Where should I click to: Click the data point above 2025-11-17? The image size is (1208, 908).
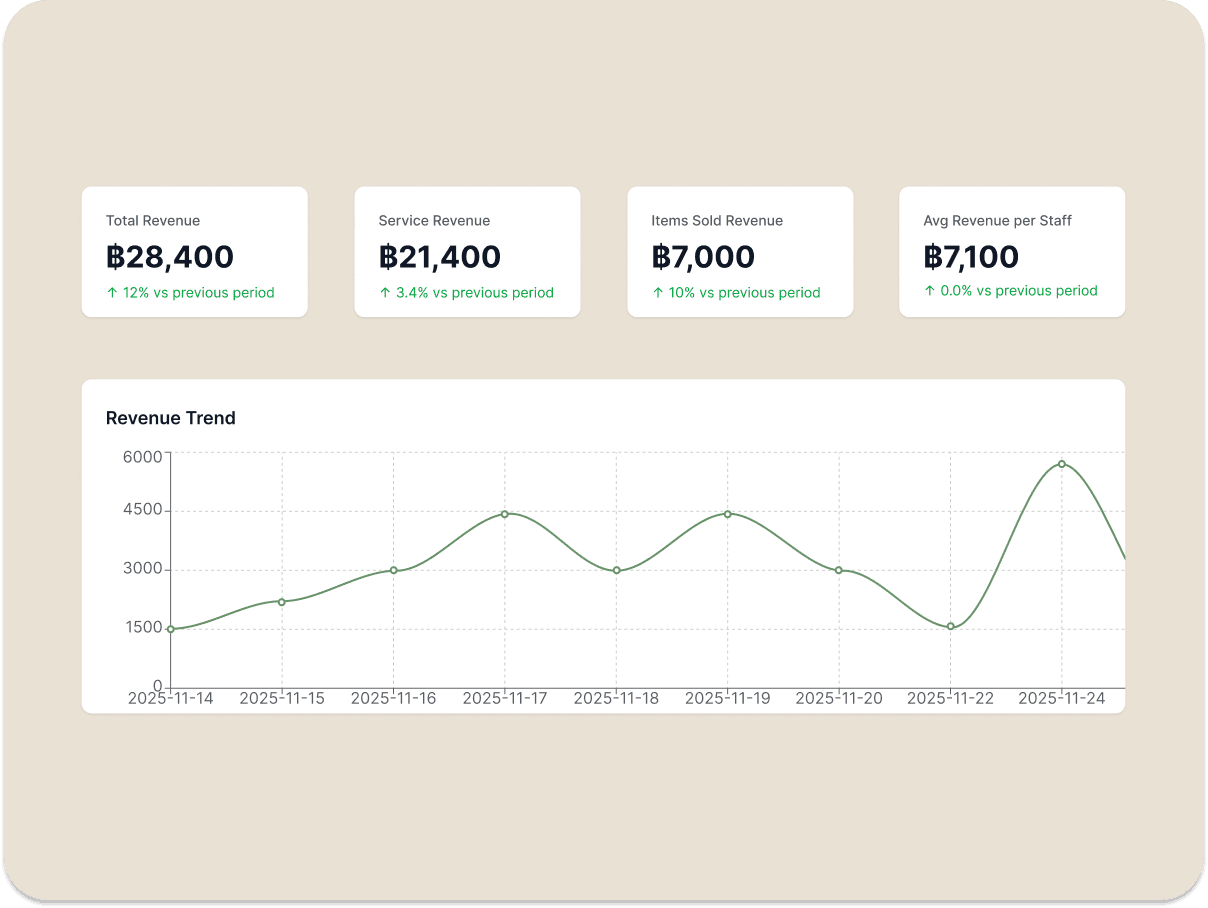pyautogui.click(x=504, y=514)
